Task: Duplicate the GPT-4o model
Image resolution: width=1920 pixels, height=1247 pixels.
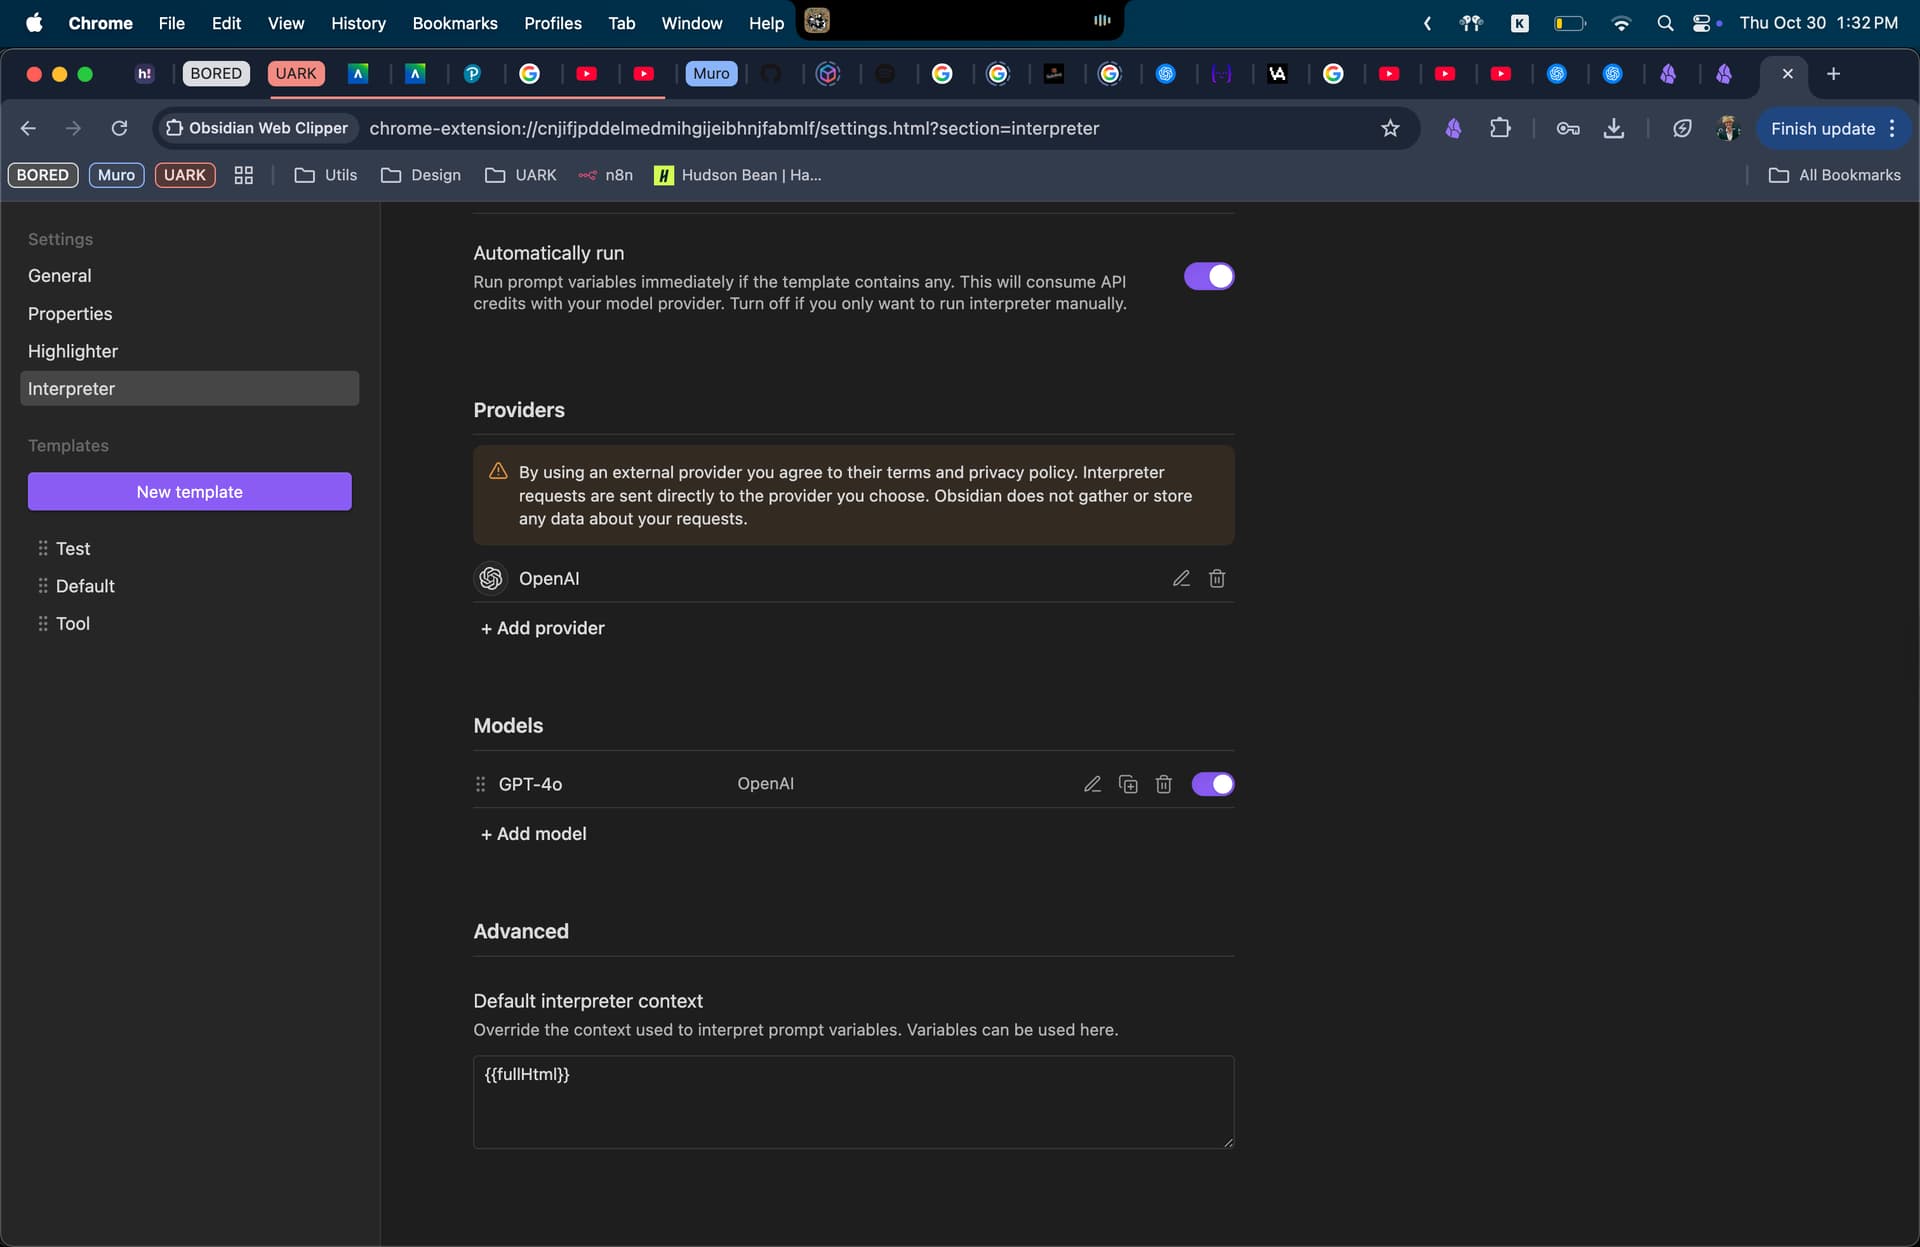Action: click(x=1128, y=784)
